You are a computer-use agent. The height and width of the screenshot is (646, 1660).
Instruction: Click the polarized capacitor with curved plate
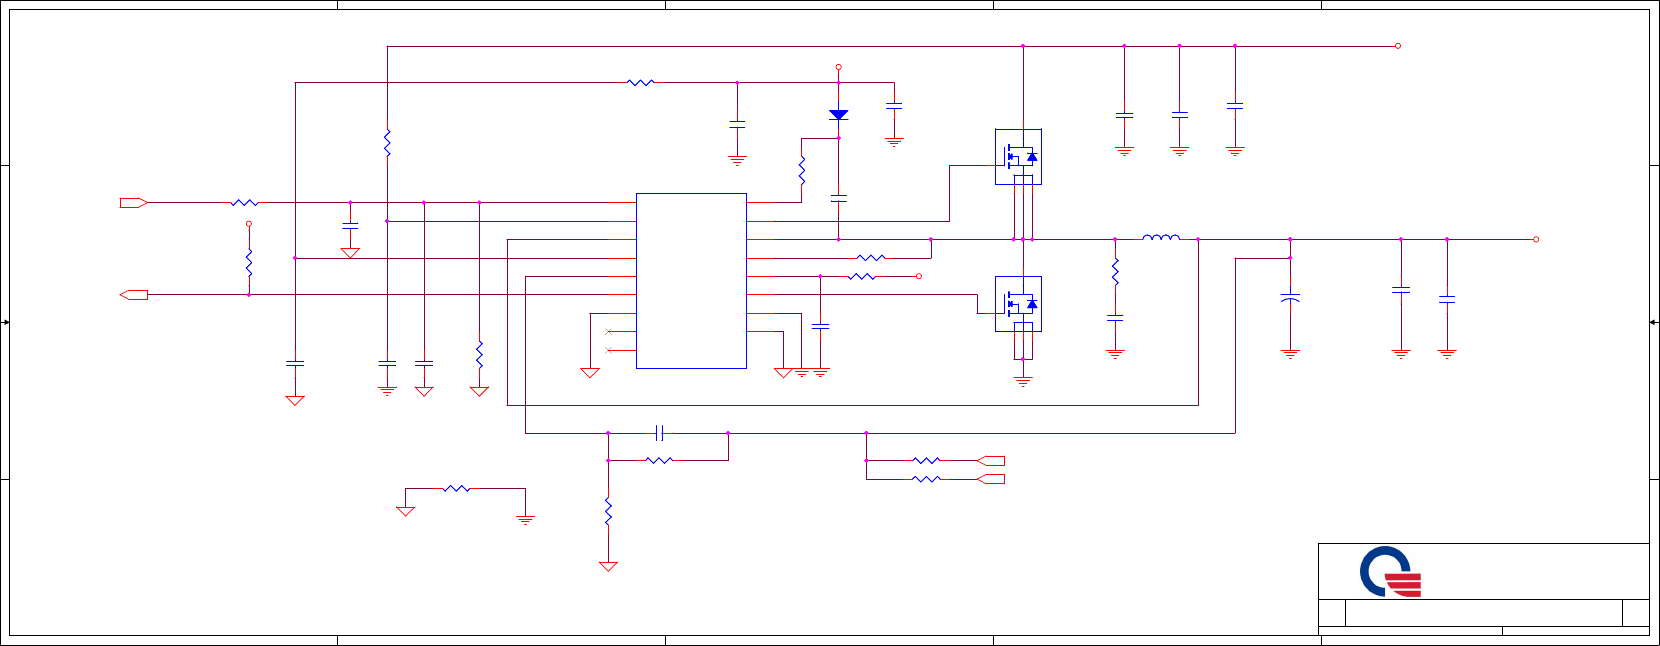tap(1290, 298)
